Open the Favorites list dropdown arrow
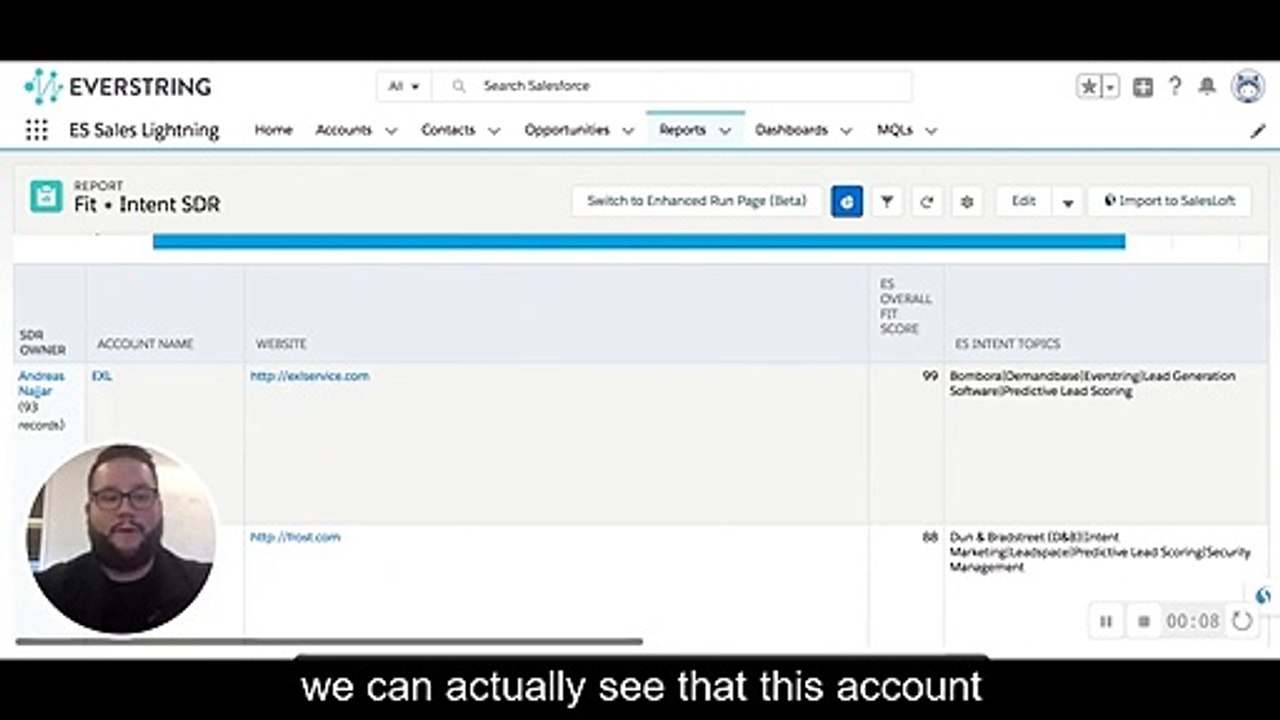 click(1110, 87)
